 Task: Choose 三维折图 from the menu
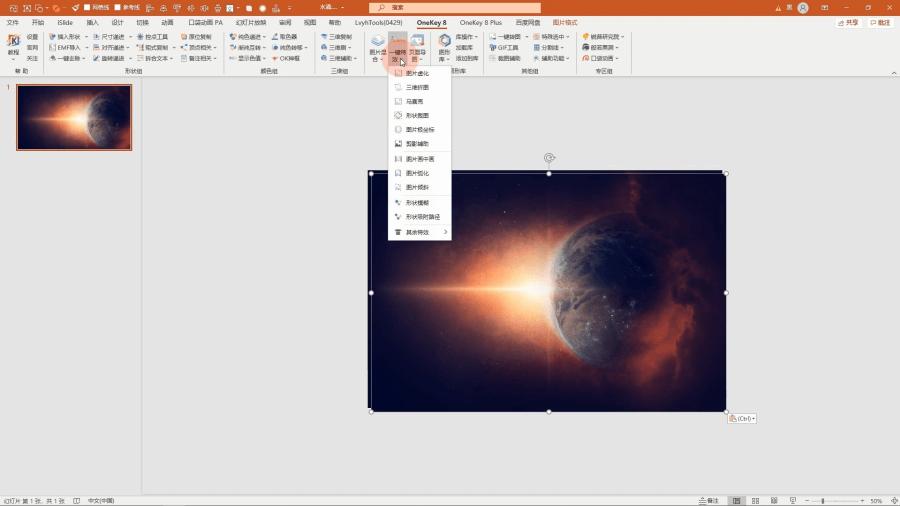point(420,88)
